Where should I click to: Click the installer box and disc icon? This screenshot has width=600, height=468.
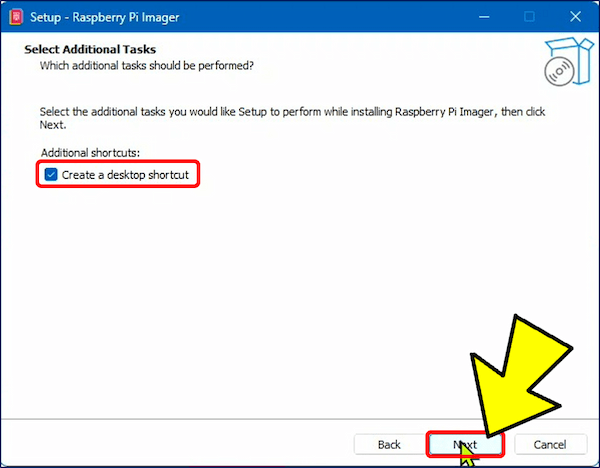567,62
